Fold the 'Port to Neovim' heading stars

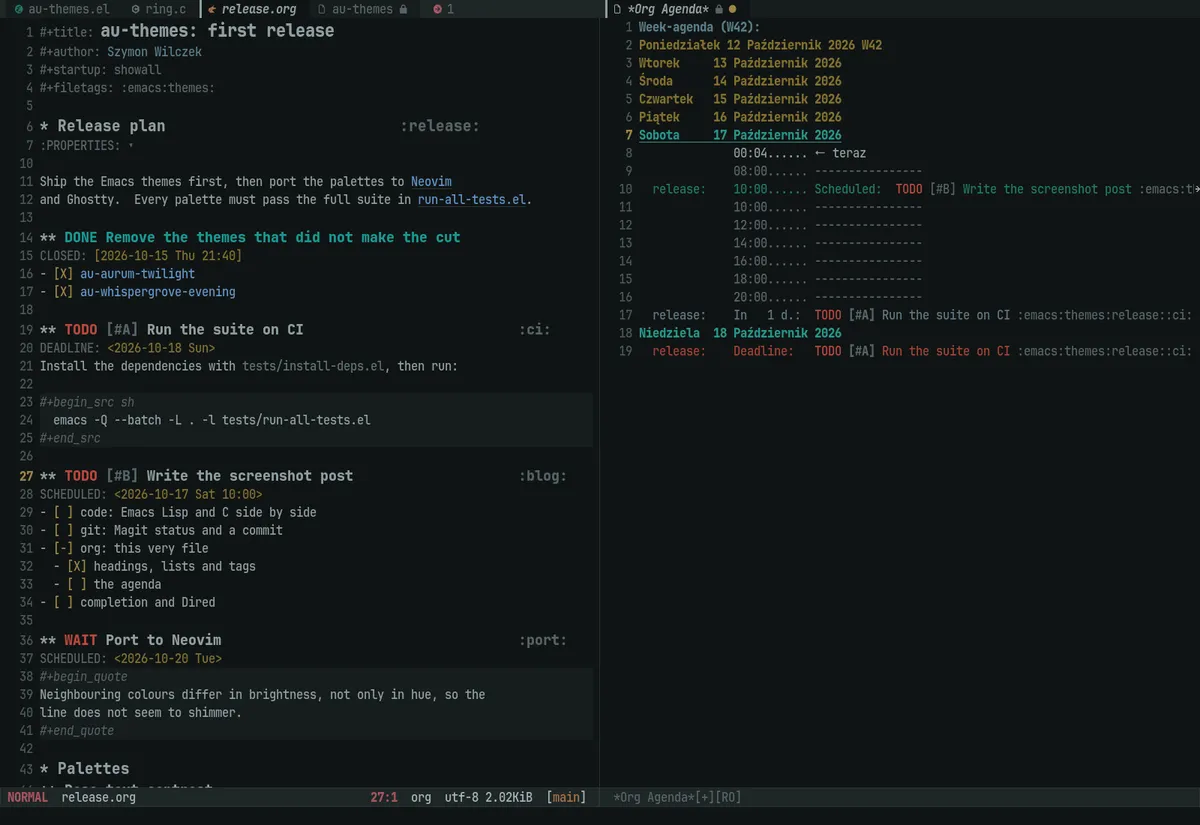click(x=48, y=640)
